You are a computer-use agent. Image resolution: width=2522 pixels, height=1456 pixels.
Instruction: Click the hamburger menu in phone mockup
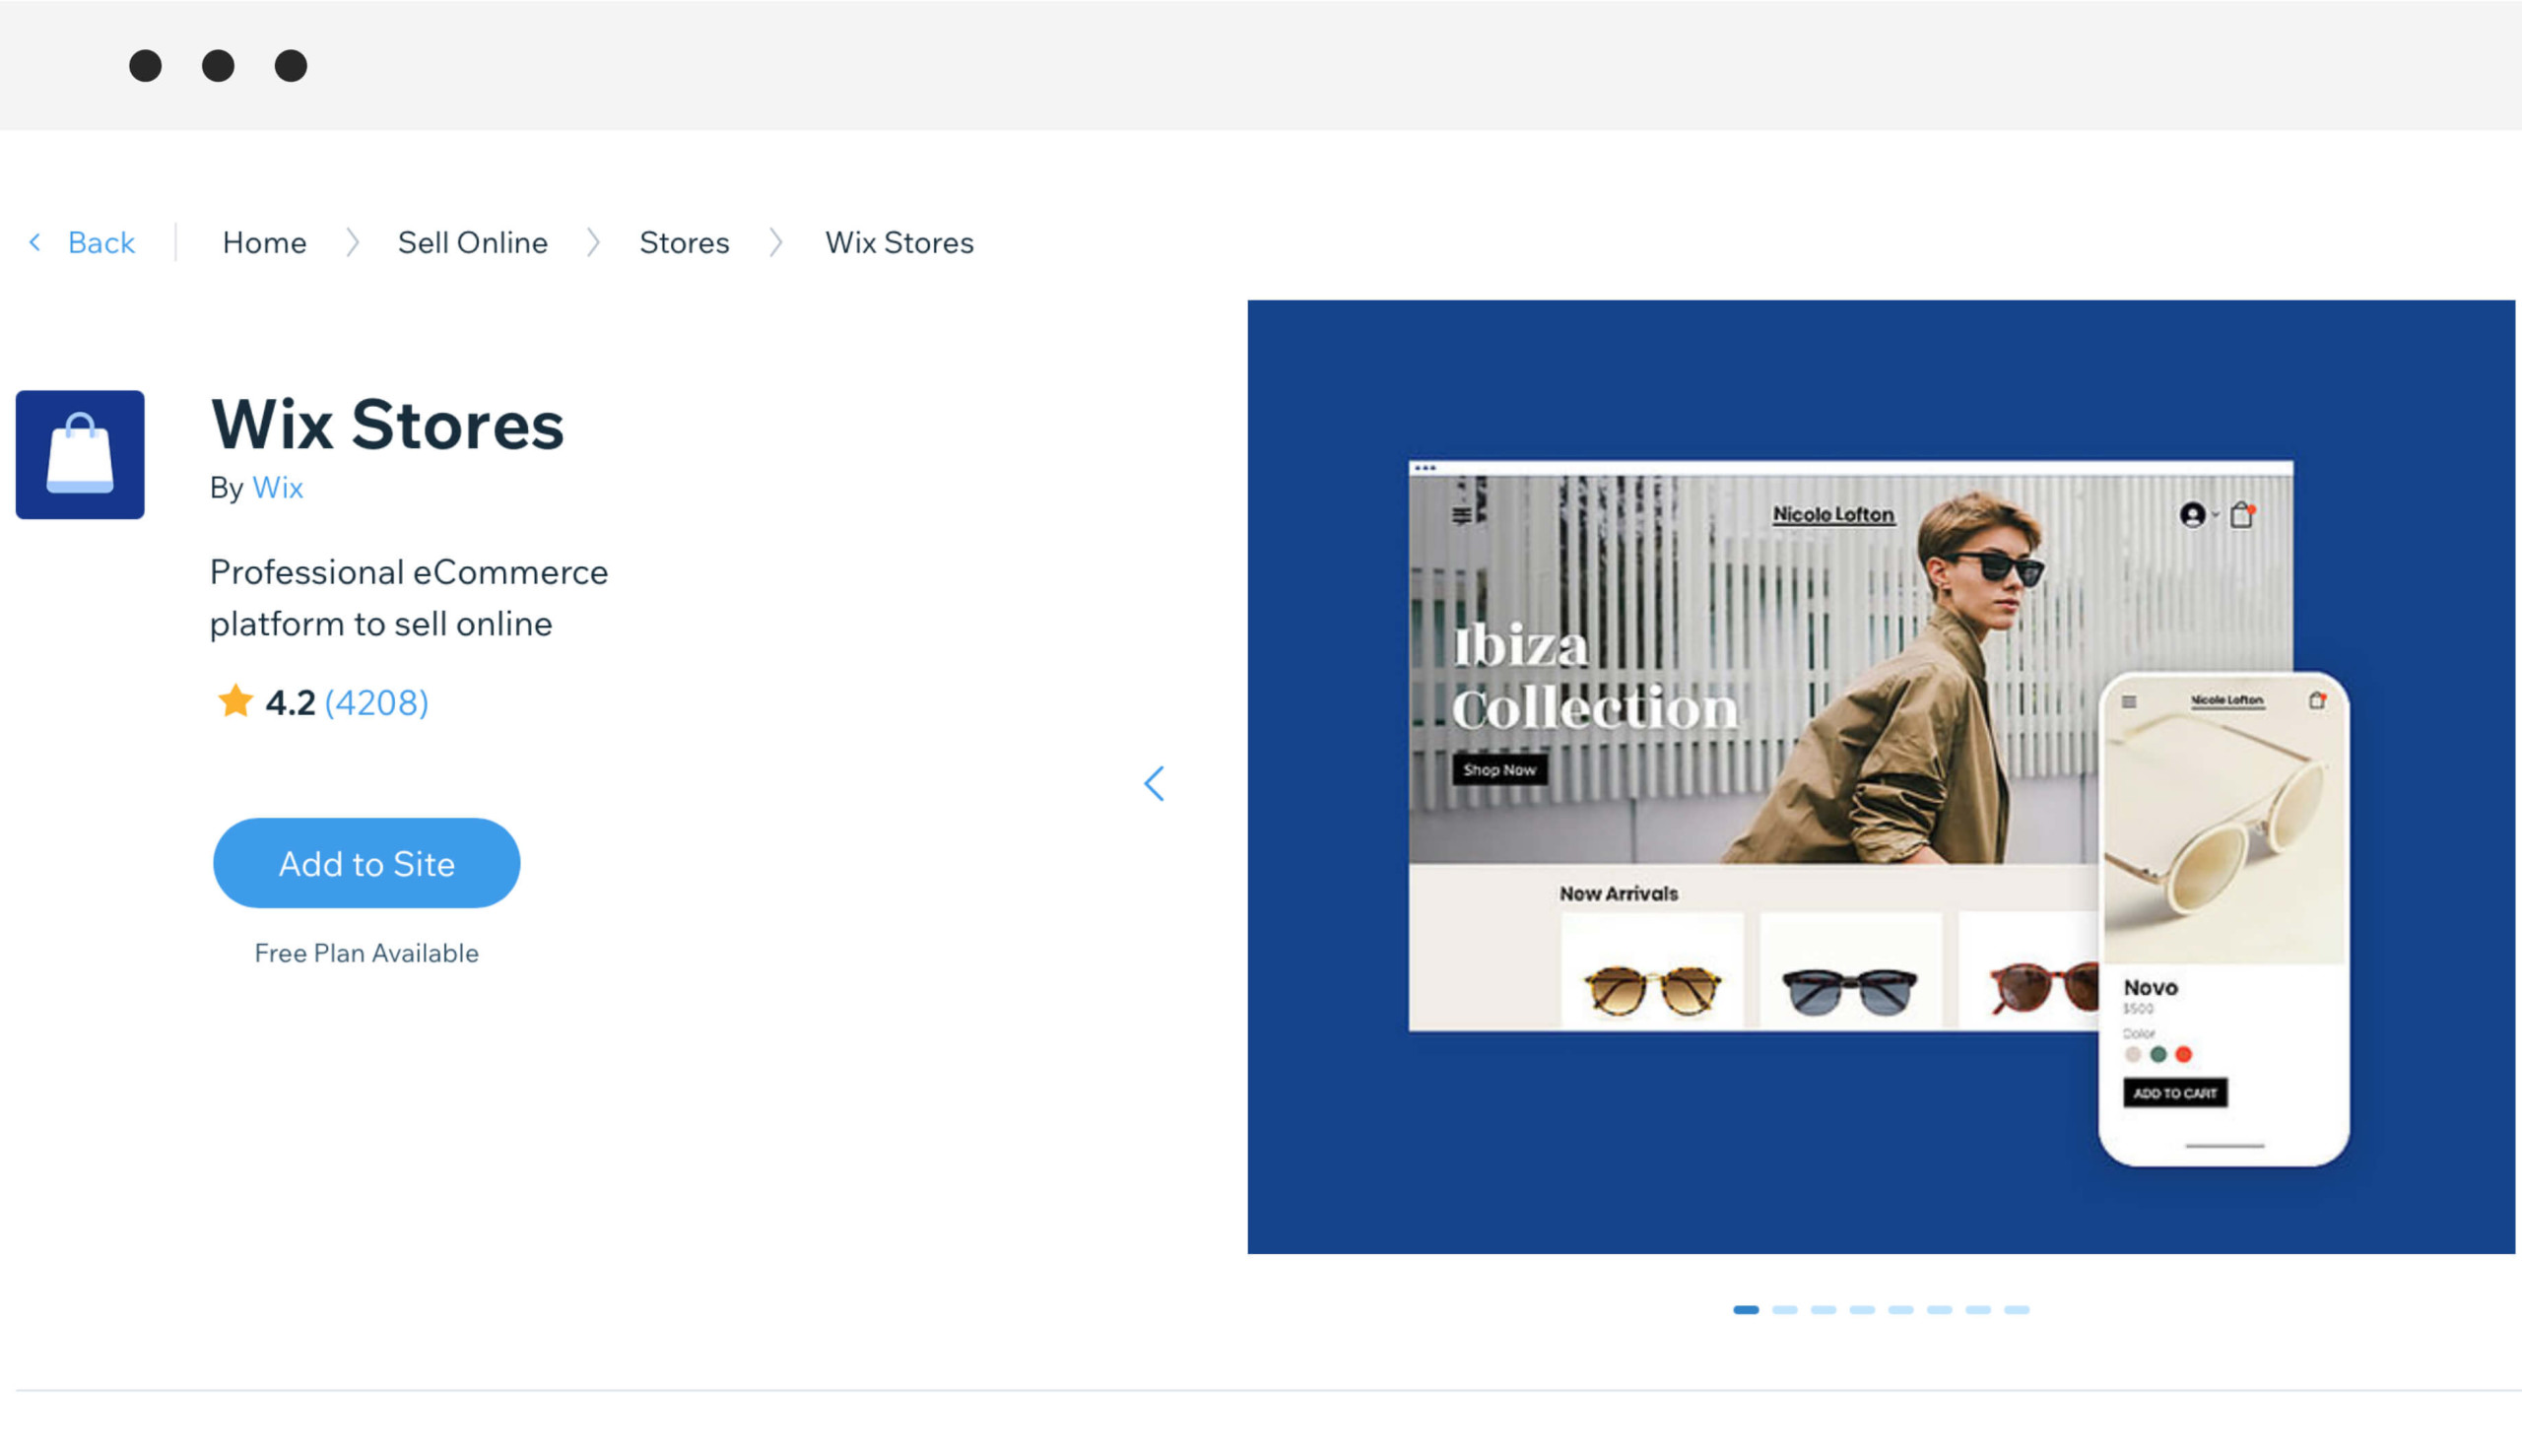pos(2129,702)
